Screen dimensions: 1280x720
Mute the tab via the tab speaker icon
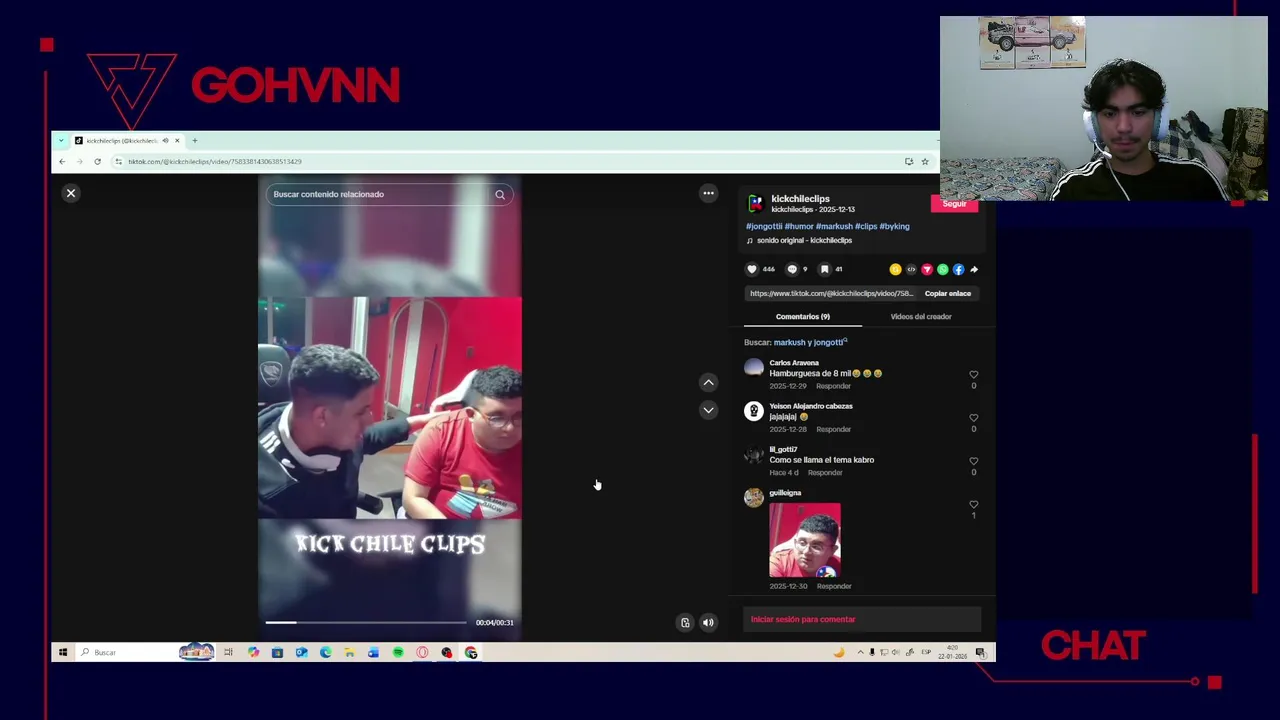(x=165, y=141)
